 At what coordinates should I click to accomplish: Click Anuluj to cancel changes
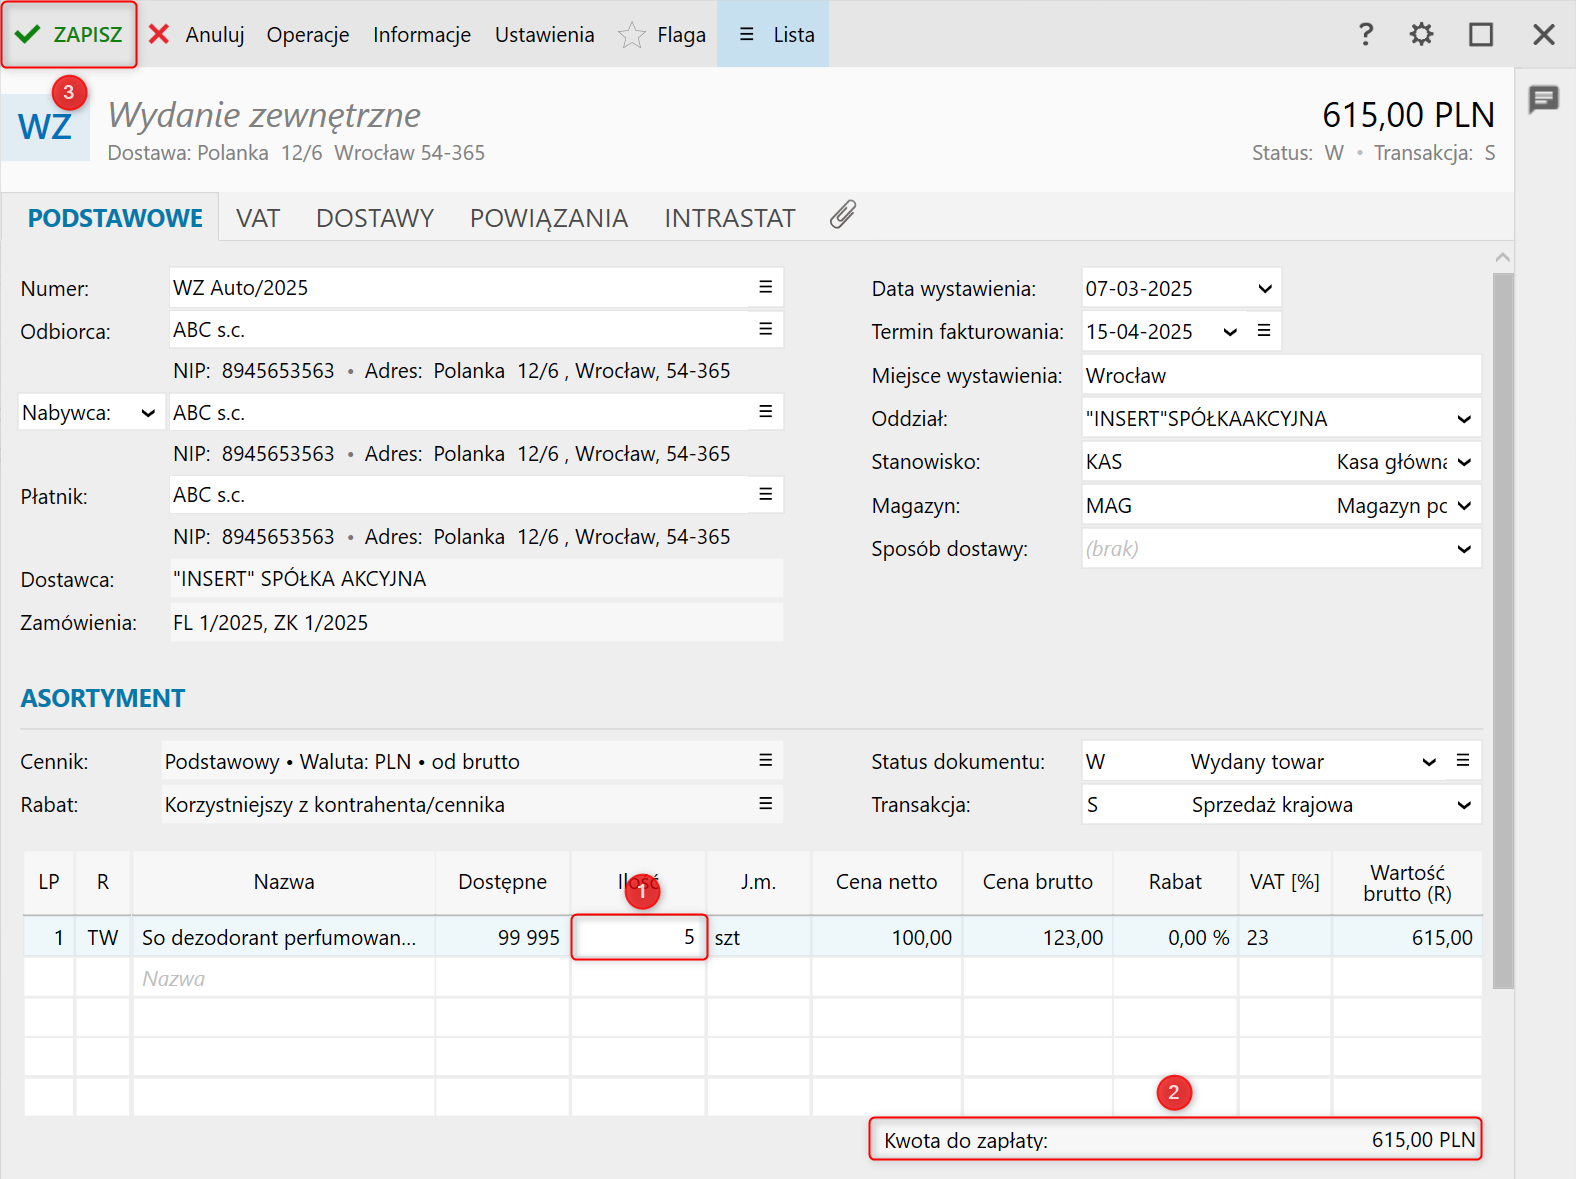[x=198, y=35]
